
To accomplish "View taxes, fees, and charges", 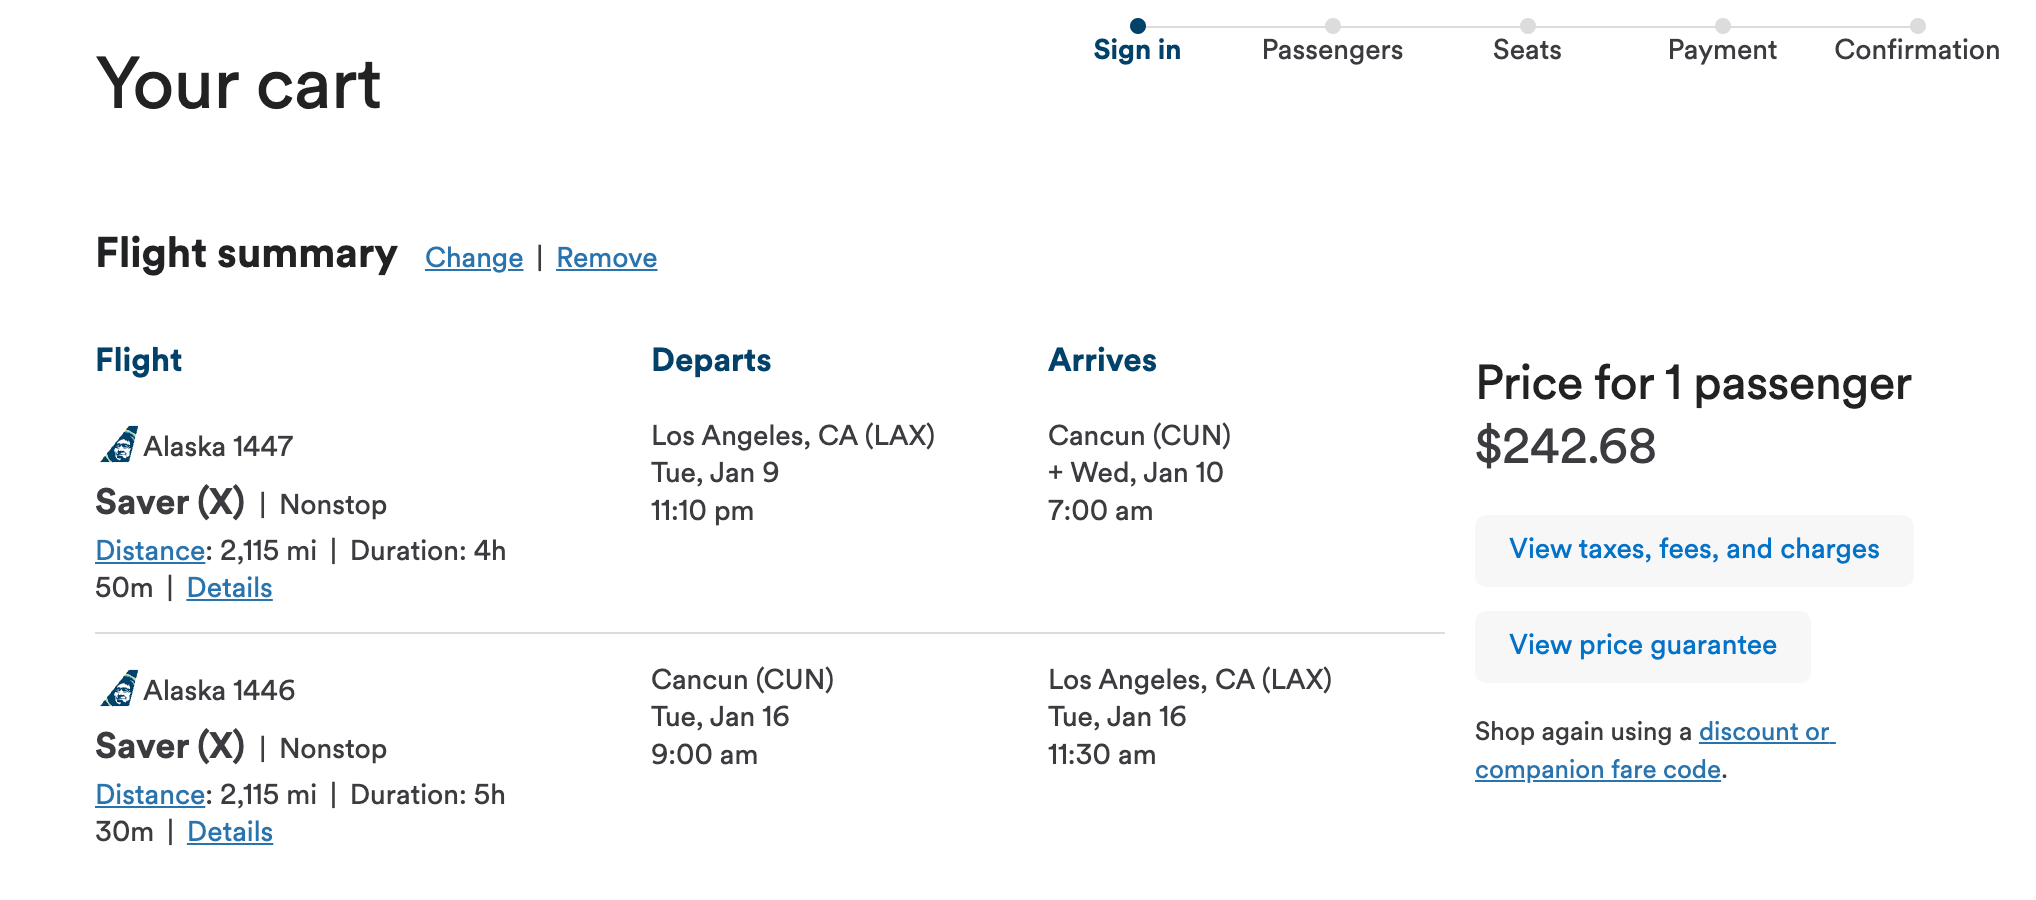I will pos(1694,550).
